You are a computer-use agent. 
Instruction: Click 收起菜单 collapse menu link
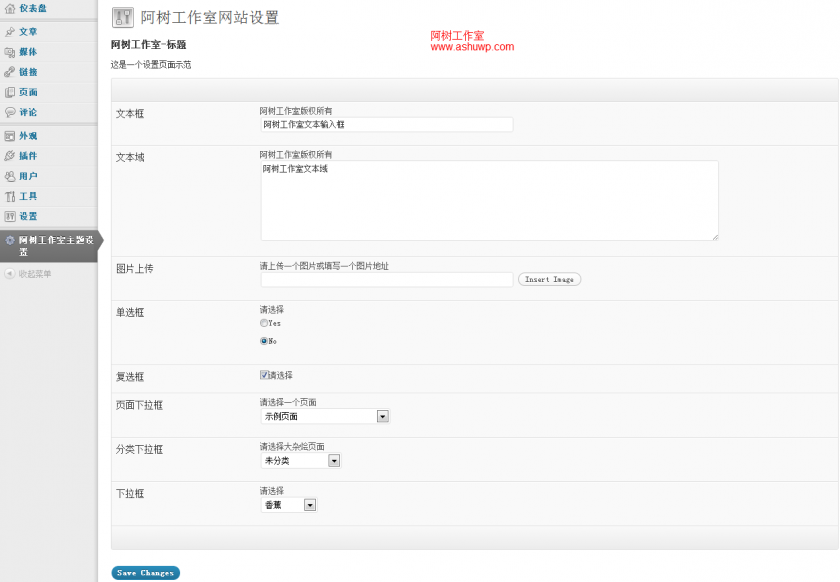coord(35,274)
